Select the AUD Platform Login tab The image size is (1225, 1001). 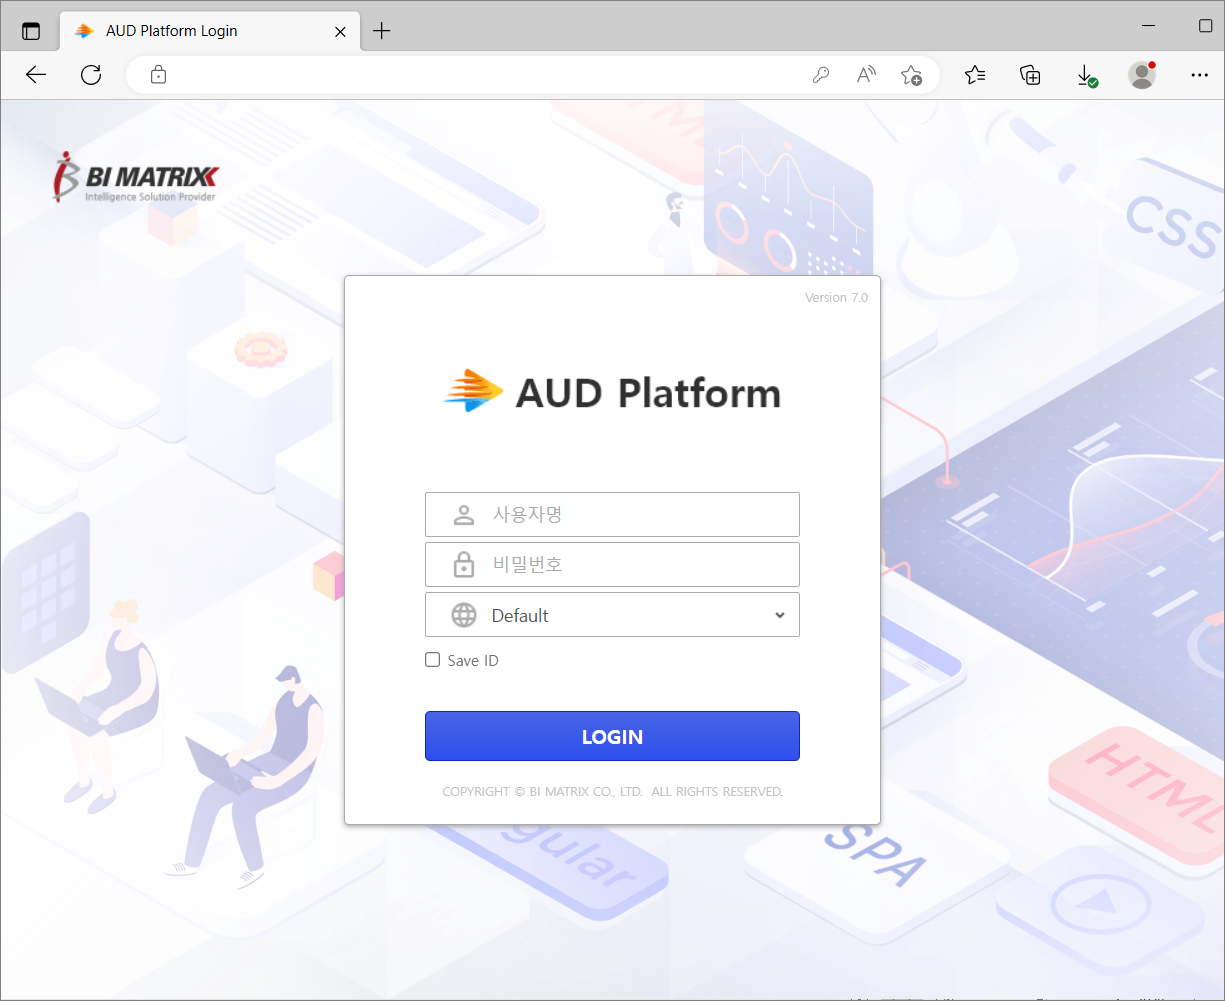(209, 31)
